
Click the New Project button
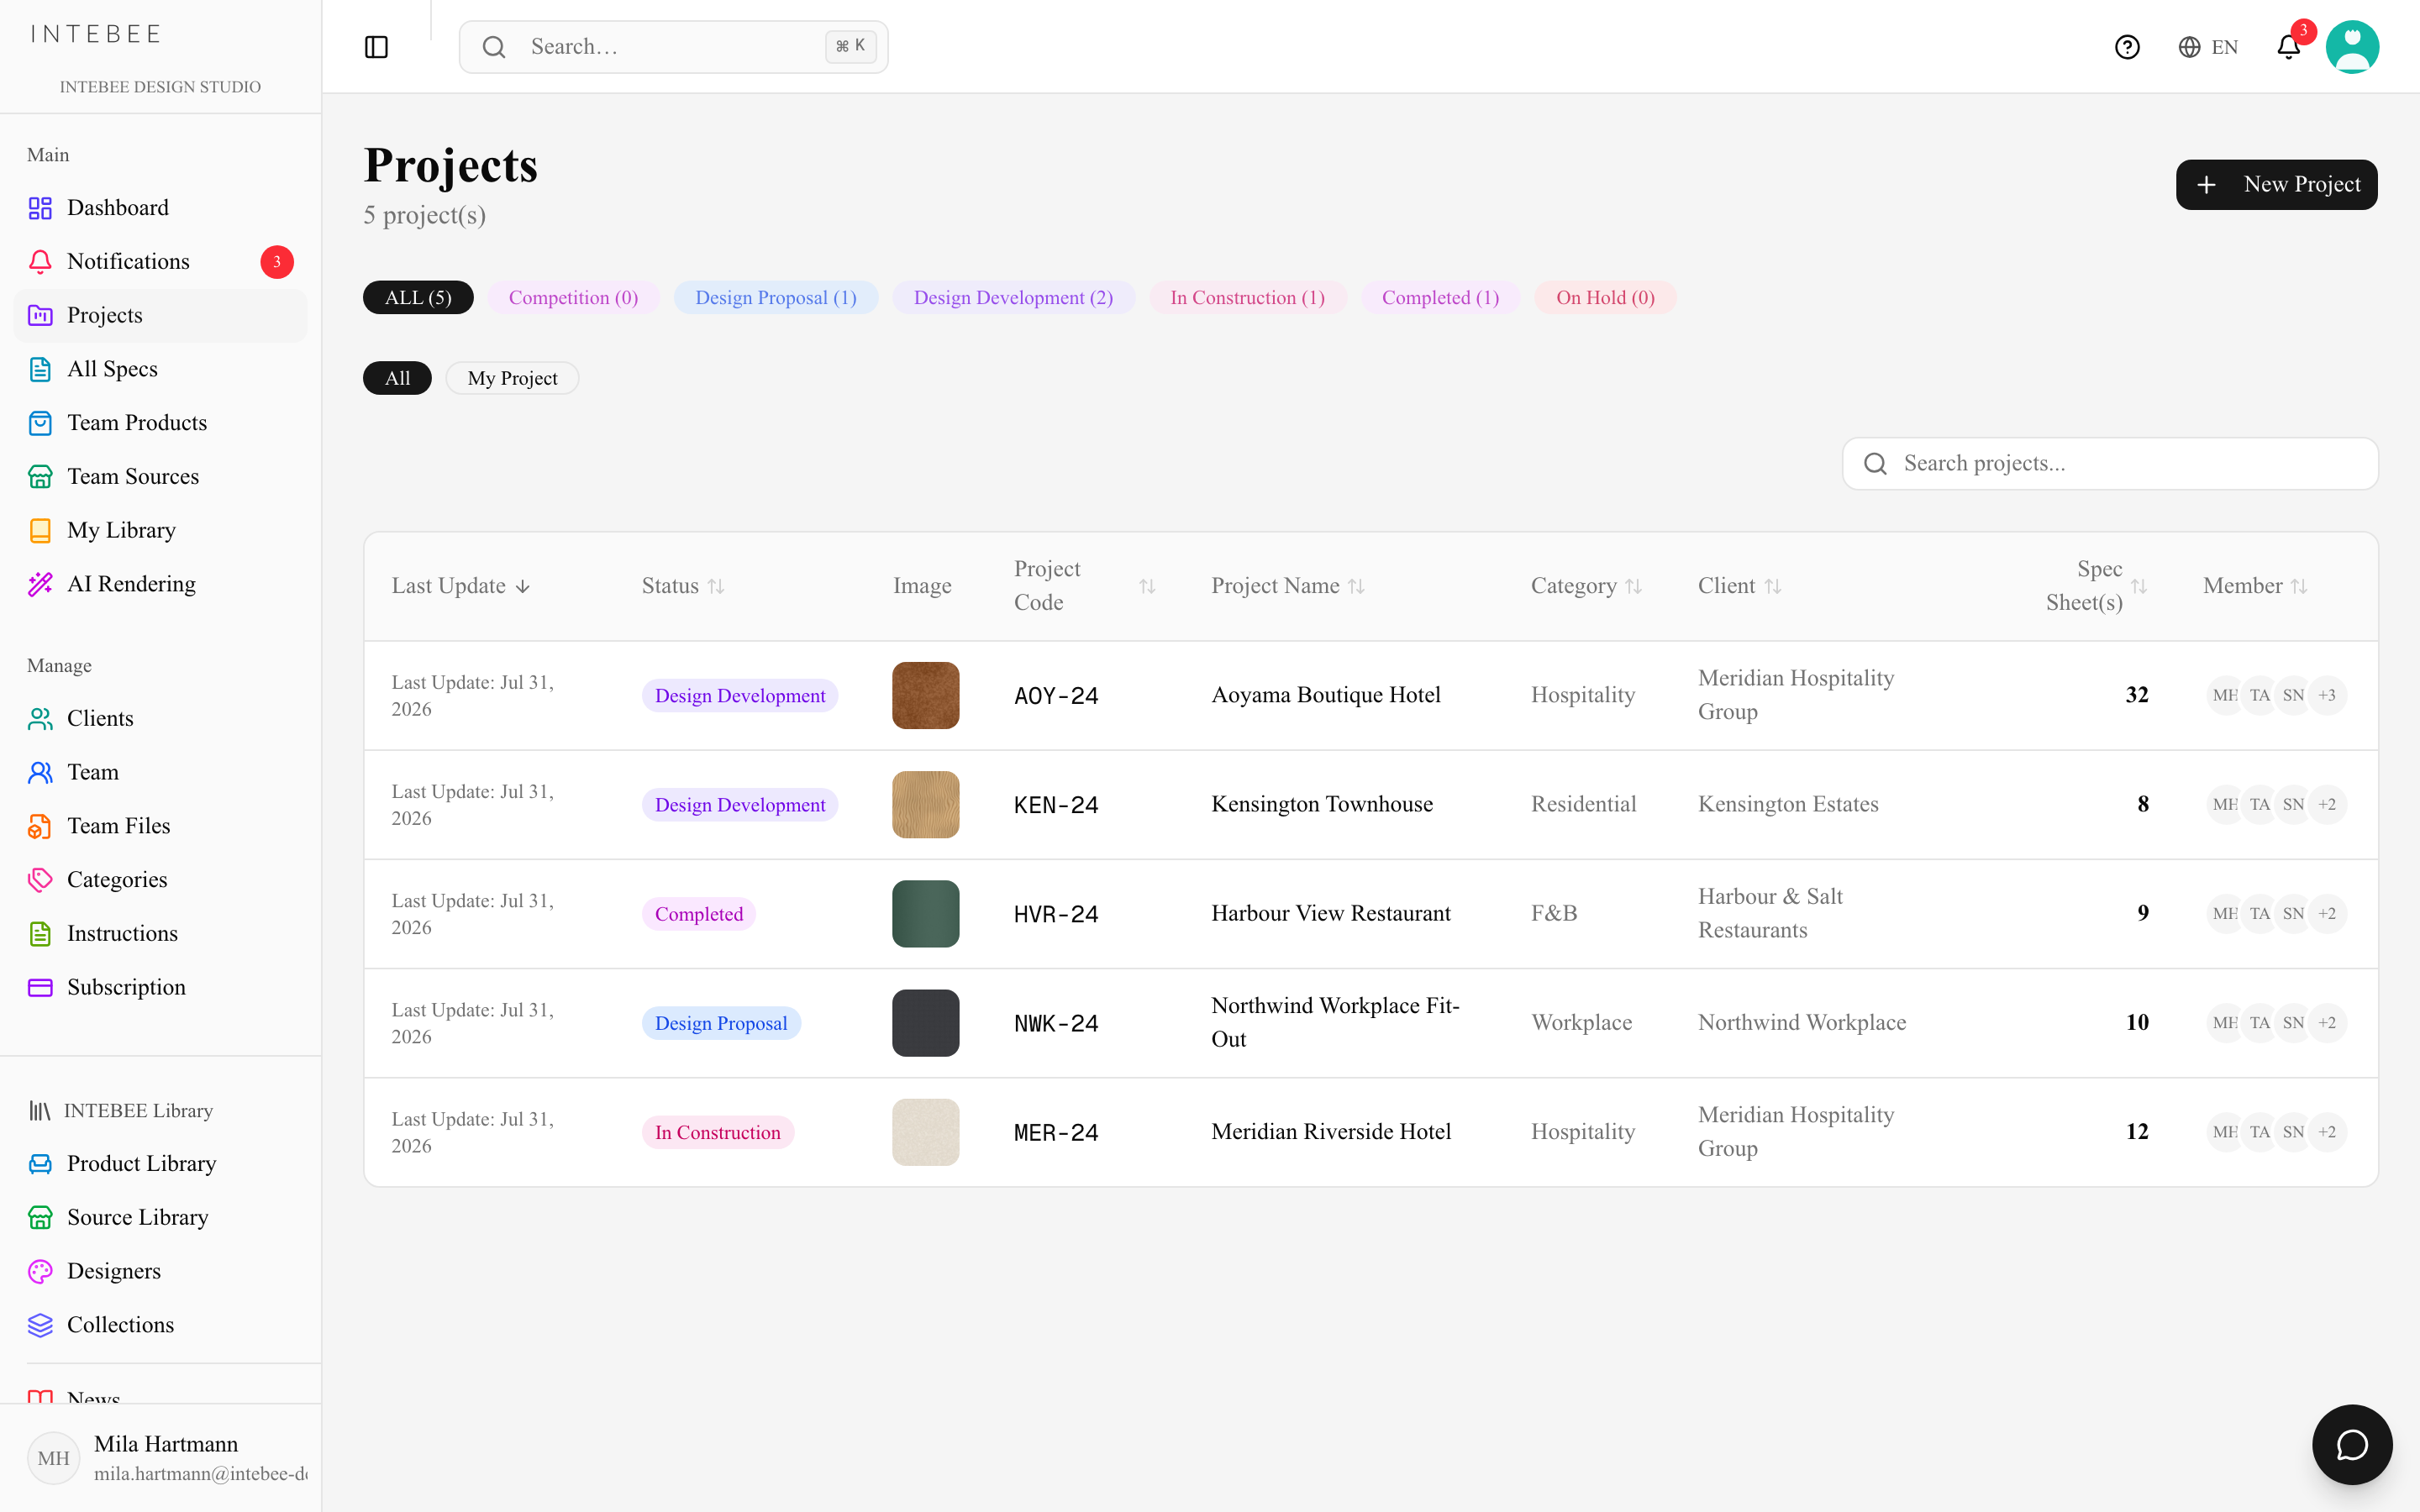(2276, 185)
